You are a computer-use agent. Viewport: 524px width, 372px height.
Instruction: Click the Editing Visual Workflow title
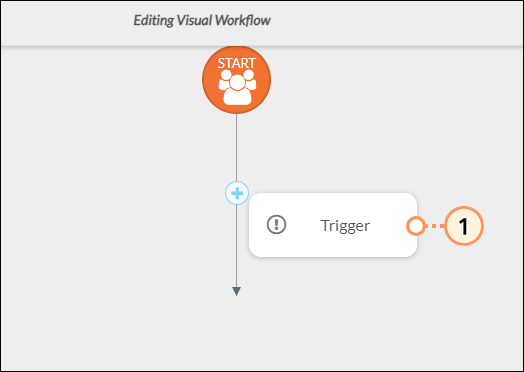(202, 20)
